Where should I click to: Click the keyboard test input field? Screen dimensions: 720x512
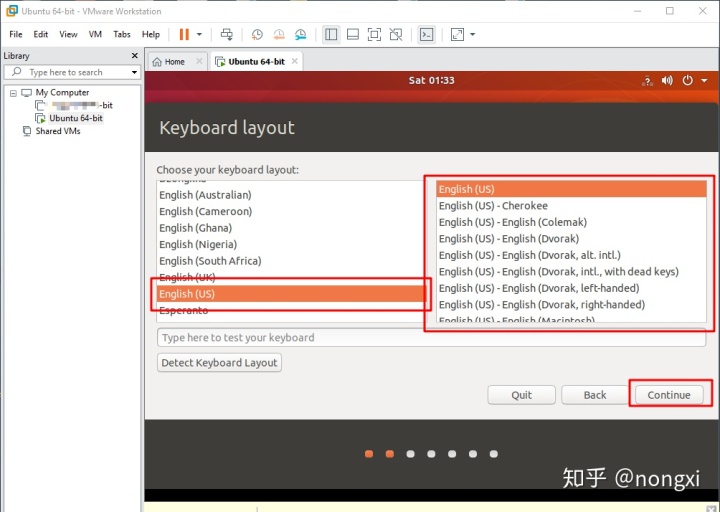pos(431,338)
